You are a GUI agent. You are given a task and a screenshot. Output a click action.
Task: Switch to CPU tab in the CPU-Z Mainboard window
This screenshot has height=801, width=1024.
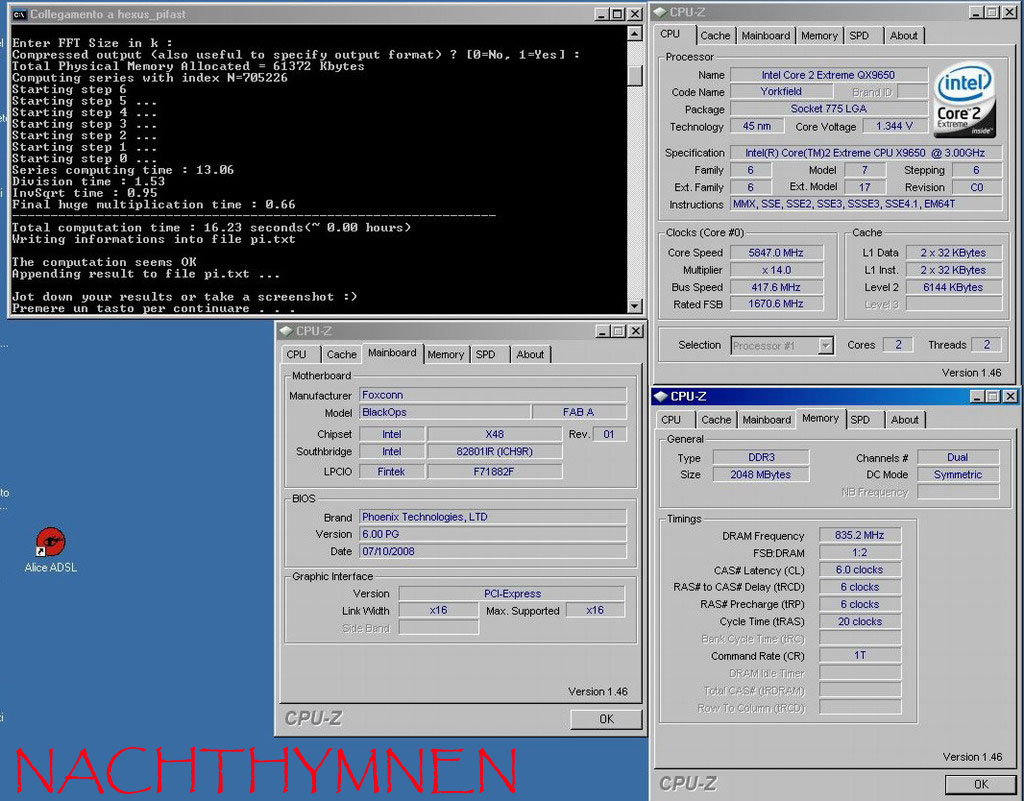pyautogui.click(x=296, y=354)
